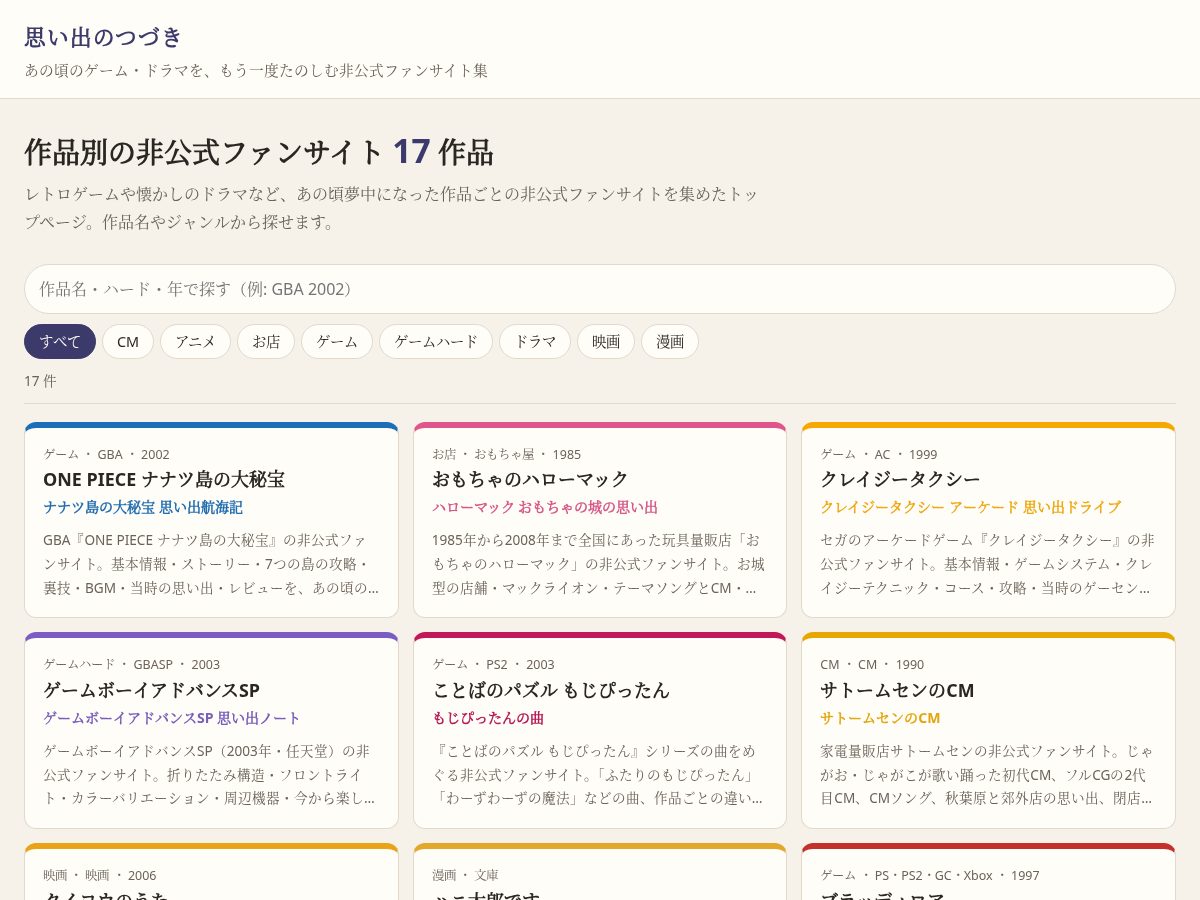Open ONE PIECE ナナツ島の大秘宝 card title
This screenshot has width=1200, height=900.
[x=164, y=479]
